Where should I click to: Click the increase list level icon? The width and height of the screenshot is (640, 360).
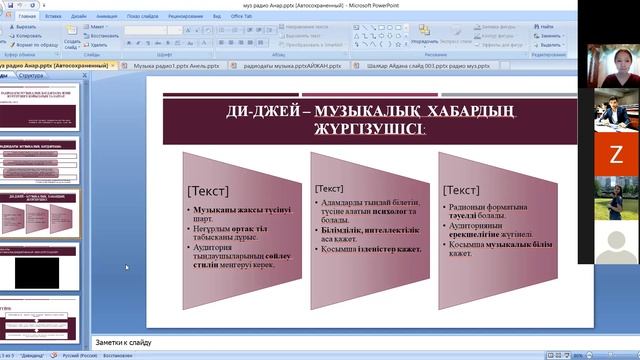click(x=259, y=30)
